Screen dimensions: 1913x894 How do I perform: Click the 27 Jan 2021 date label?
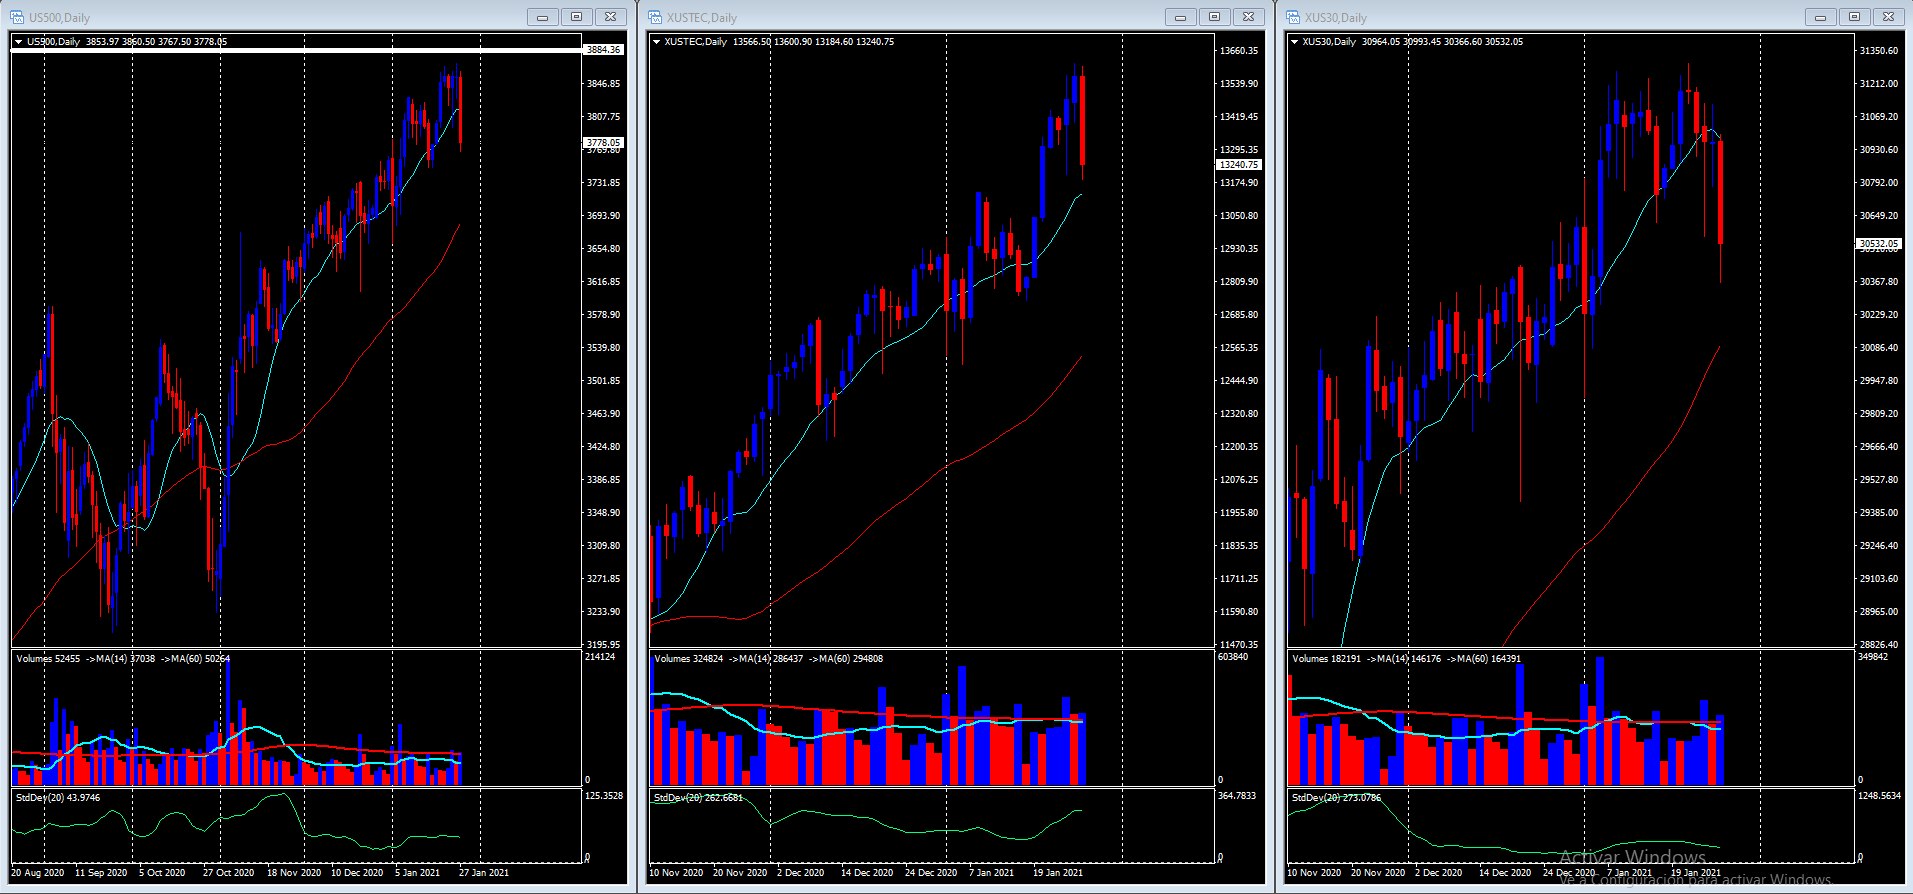click(x=484, y=873)
